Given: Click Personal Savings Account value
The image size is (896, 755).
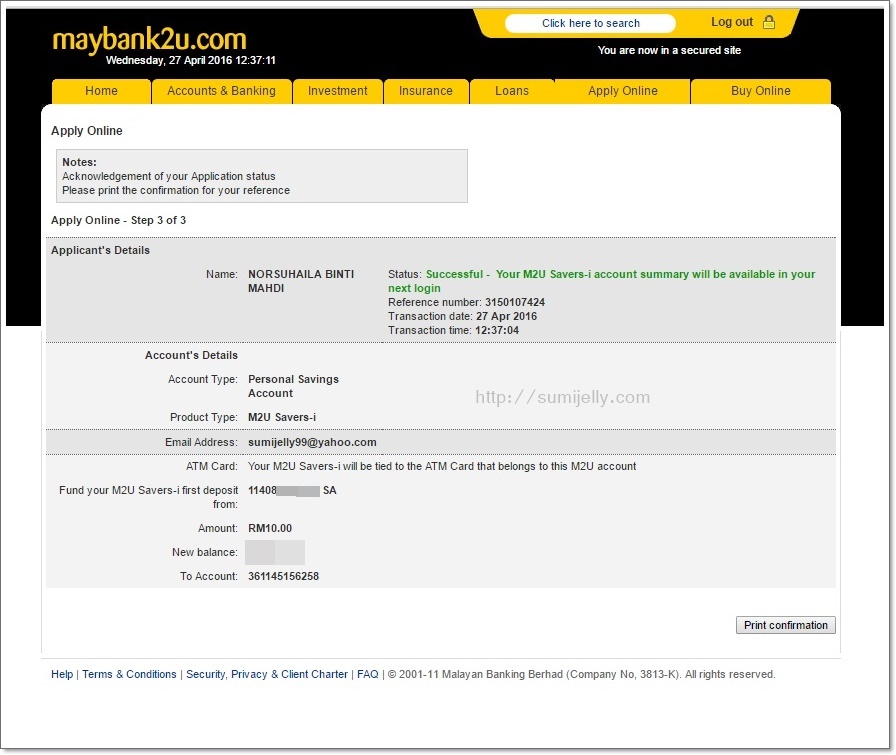Looking at the screenshot, I should coord(293,386).
